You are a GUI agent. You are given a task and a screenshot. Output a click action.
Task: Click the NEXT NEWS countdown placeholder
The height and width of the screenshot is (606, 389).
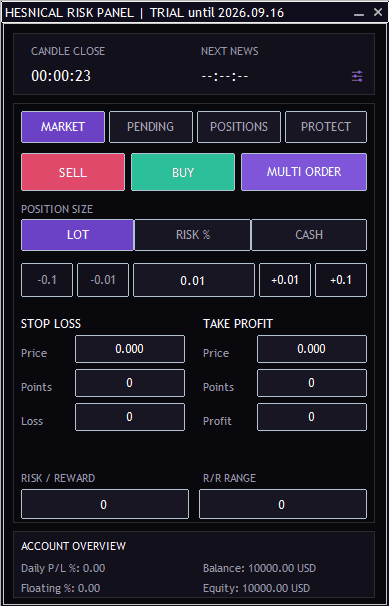click(225, 76)
